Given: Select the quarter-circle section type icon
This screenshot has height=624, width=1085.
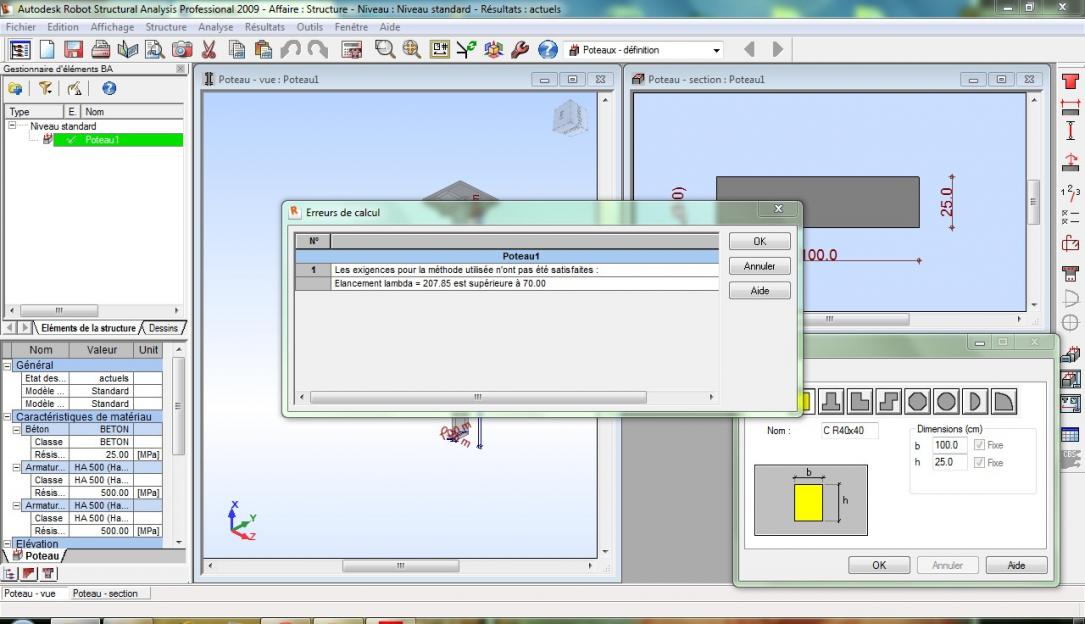Looking at the screenshot, I should click(1004, 401).
